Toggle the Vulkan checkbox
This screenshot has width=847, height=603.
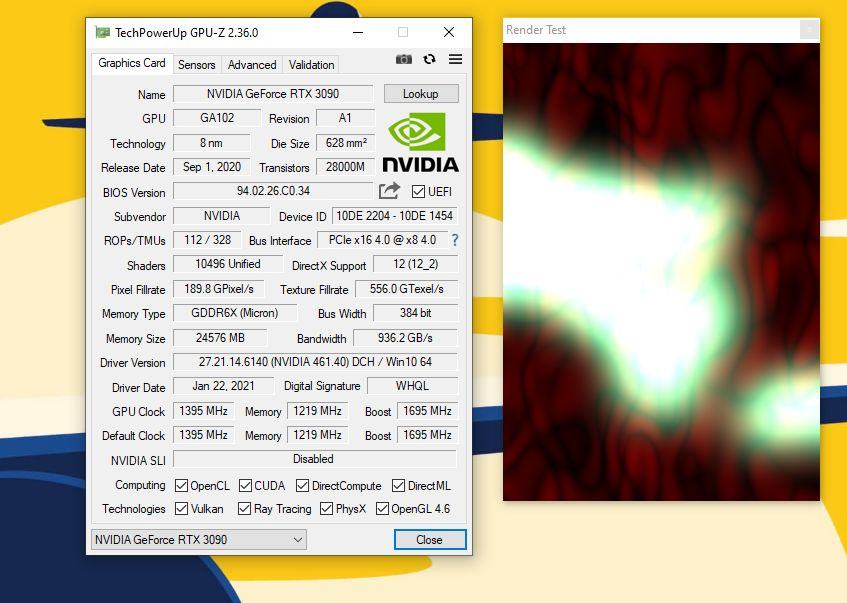[182, 509]
